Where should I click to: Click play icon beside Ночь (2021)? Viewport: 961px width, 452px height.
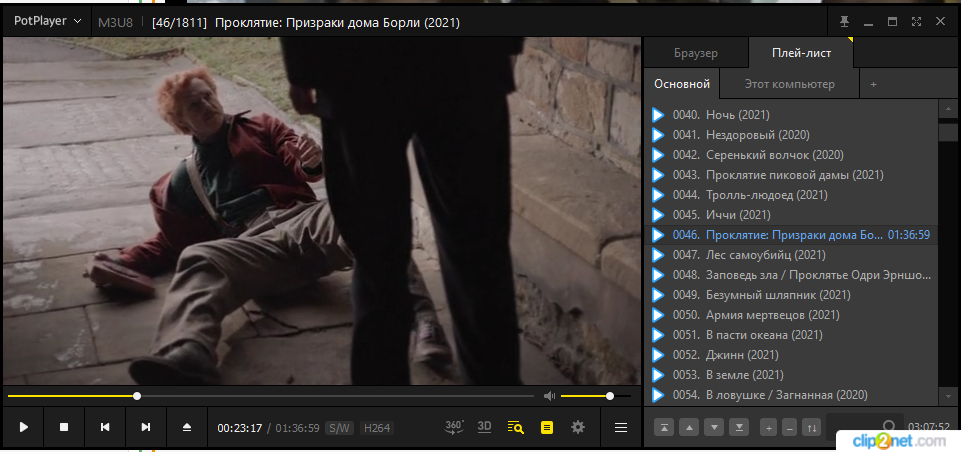tap(658, 115)
